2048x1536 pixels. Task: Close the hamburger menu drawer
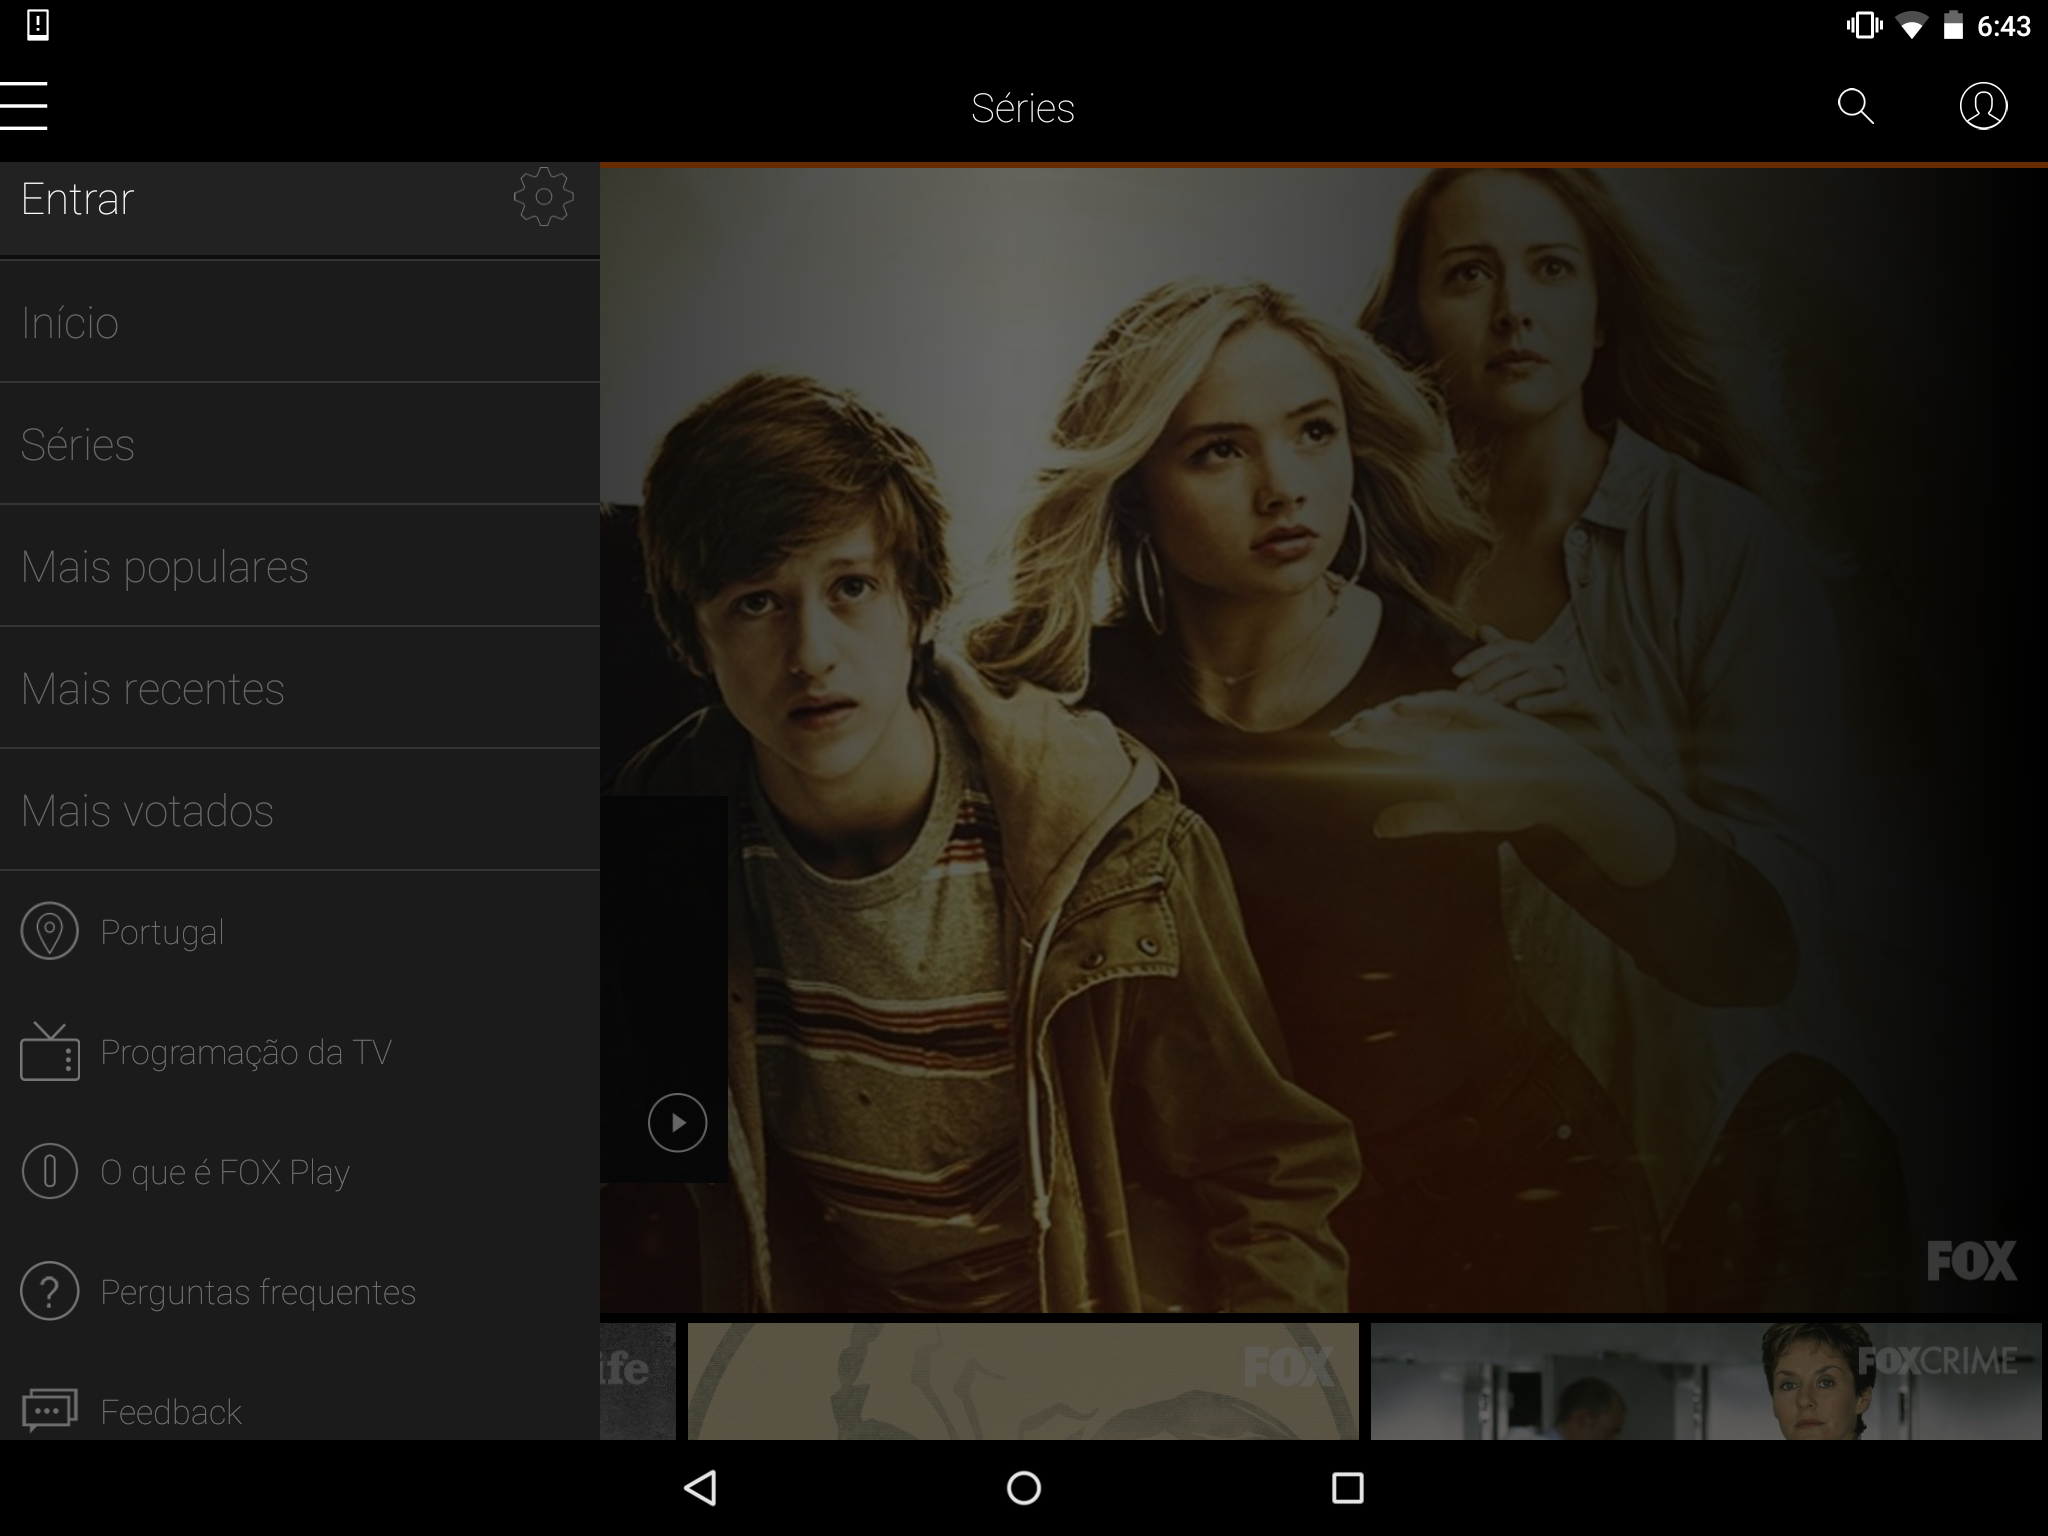[x=24, y=106]
